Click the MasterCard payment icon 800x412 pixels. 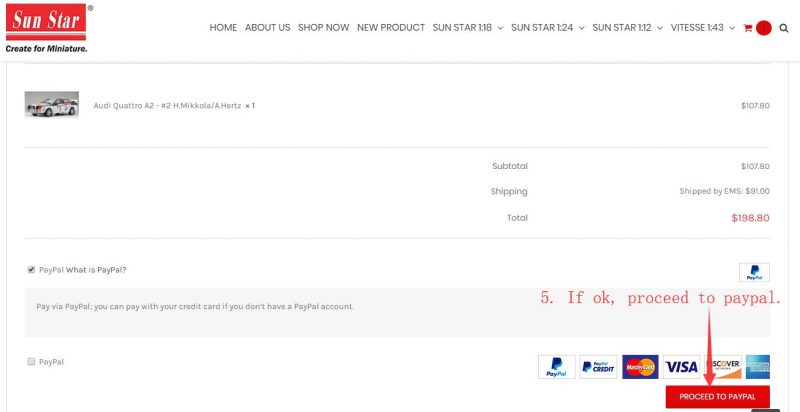640,367
